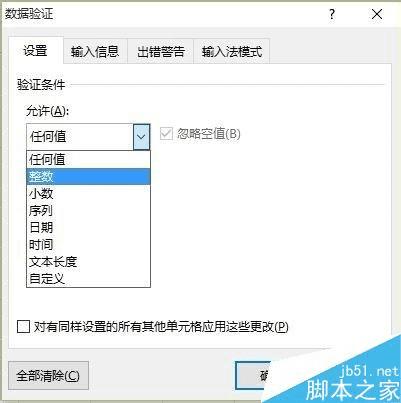Image resolution: width=401 pixels, height=403 pixels.
Task: Click the partially hidden 确定 button
Action: point(253,376)
